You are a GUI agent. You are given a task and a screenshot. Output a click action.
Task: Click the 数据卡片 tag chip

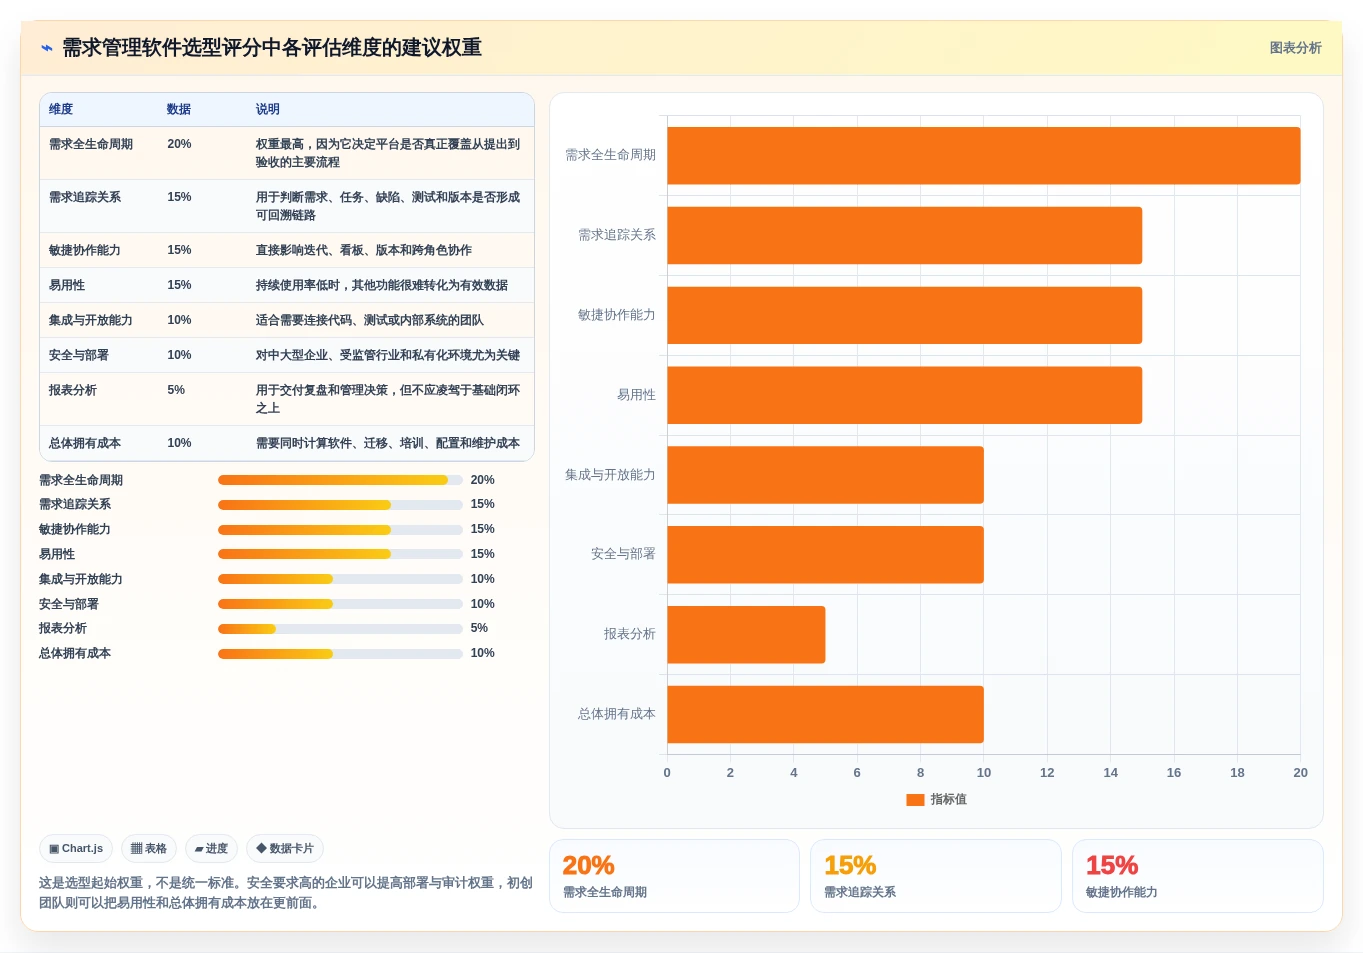tap(285, 848)
